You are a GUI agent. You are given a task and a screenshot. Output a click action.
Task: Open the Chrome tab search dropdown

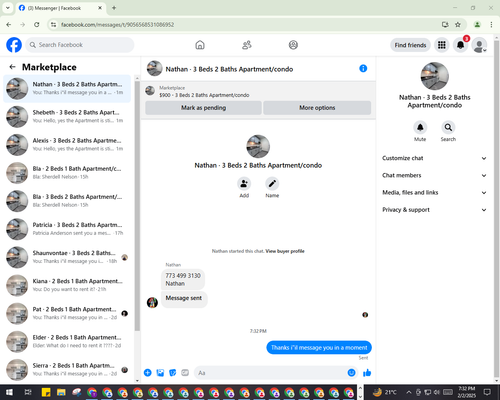(x=8, y=8)
